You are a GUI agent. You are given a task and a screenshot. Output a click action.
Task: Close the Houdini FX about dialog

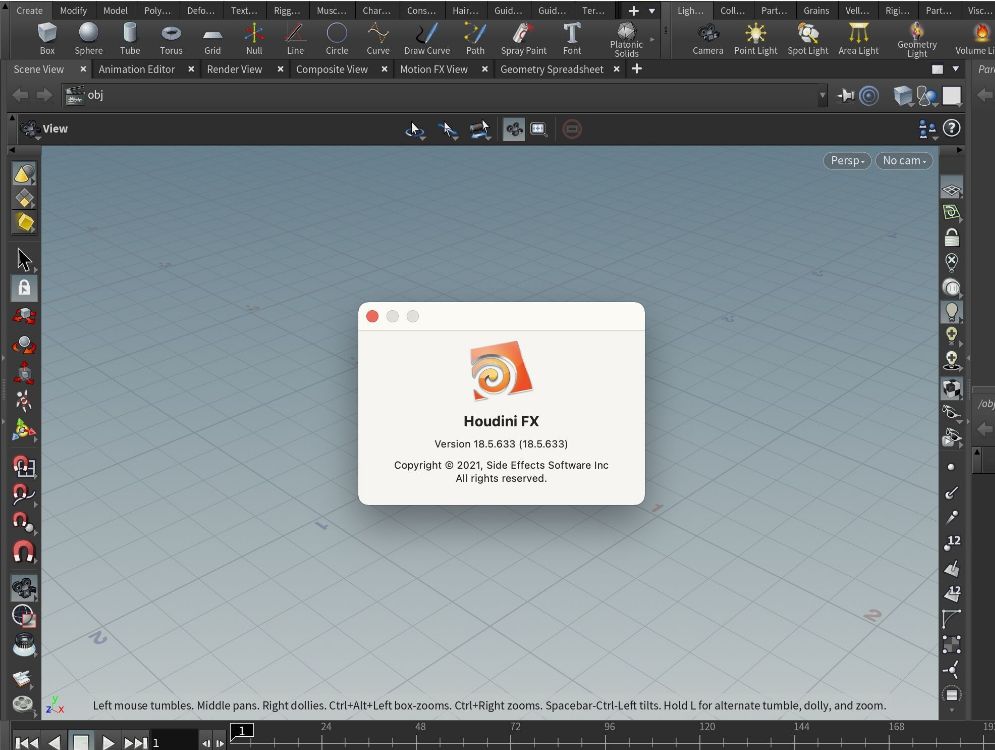click(372, 316)
